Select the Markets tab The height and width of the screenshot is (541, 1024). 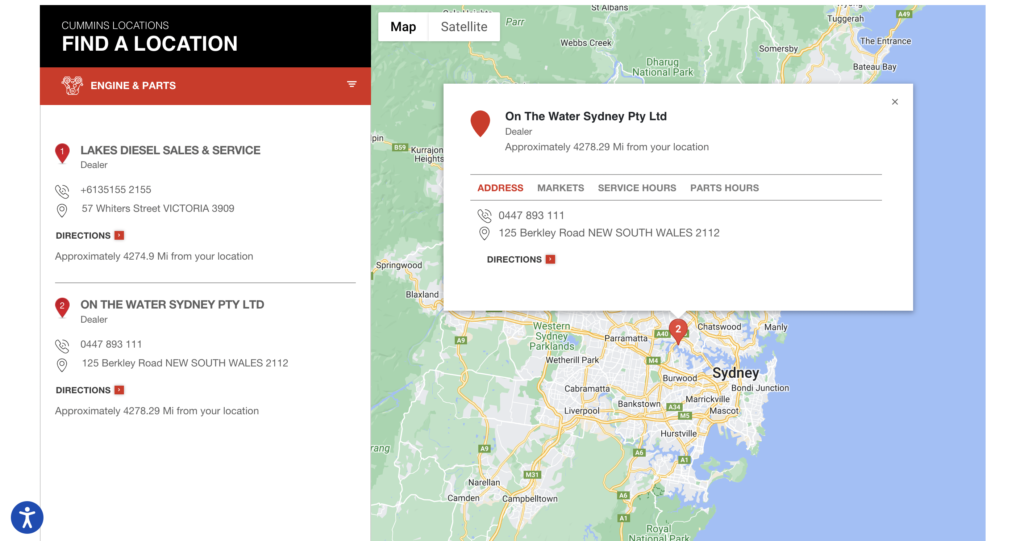coord(560,188)
